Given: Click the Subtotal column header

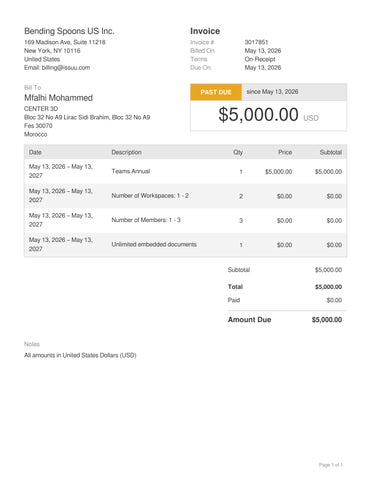Looking at the screenshot, I should click(x=331, y=152).
